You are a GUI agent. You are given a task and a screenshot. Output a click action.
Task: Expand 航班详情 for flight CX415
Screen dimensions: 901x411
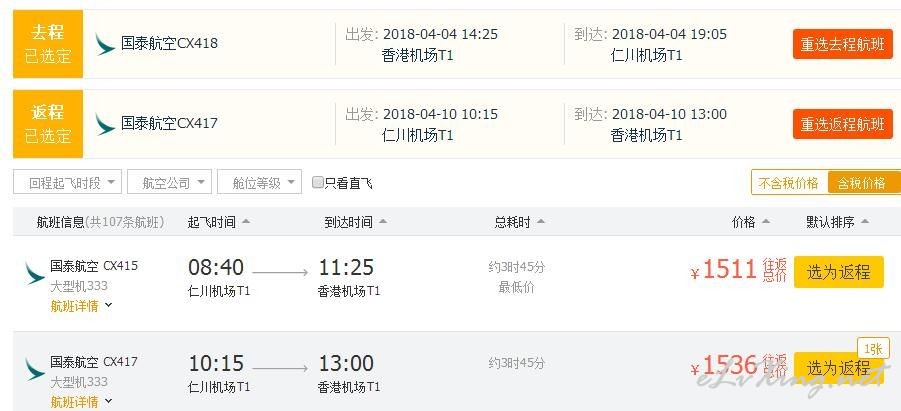click(81, 306)
